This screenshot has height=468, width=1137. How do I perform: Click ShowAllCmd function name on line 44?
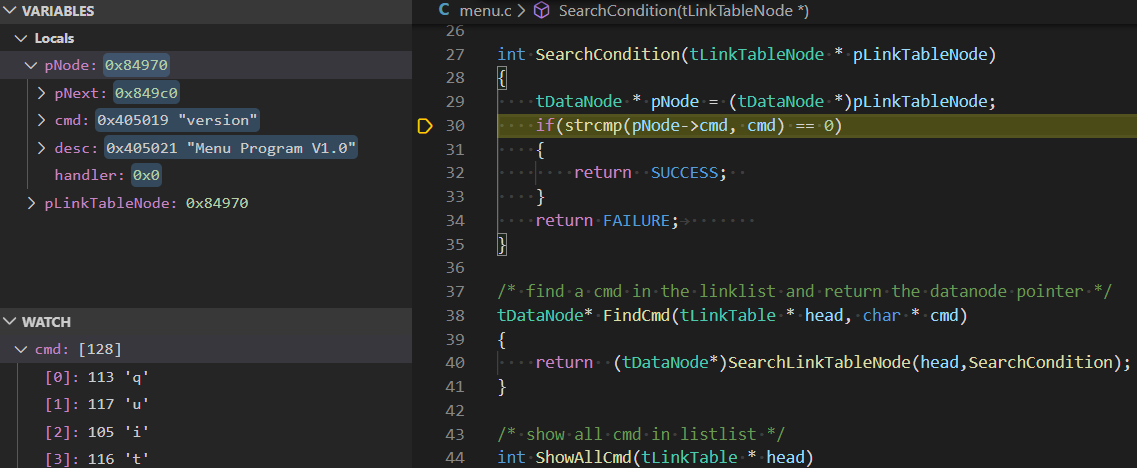tap(583, 458)
